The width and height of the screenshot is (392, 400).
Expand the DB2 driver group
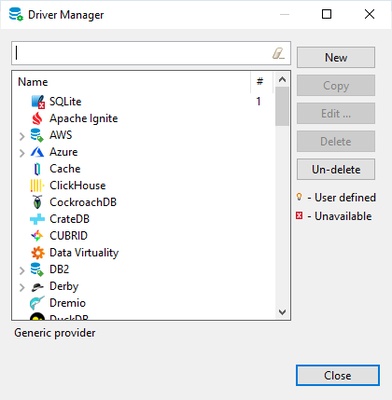(22, 270)
